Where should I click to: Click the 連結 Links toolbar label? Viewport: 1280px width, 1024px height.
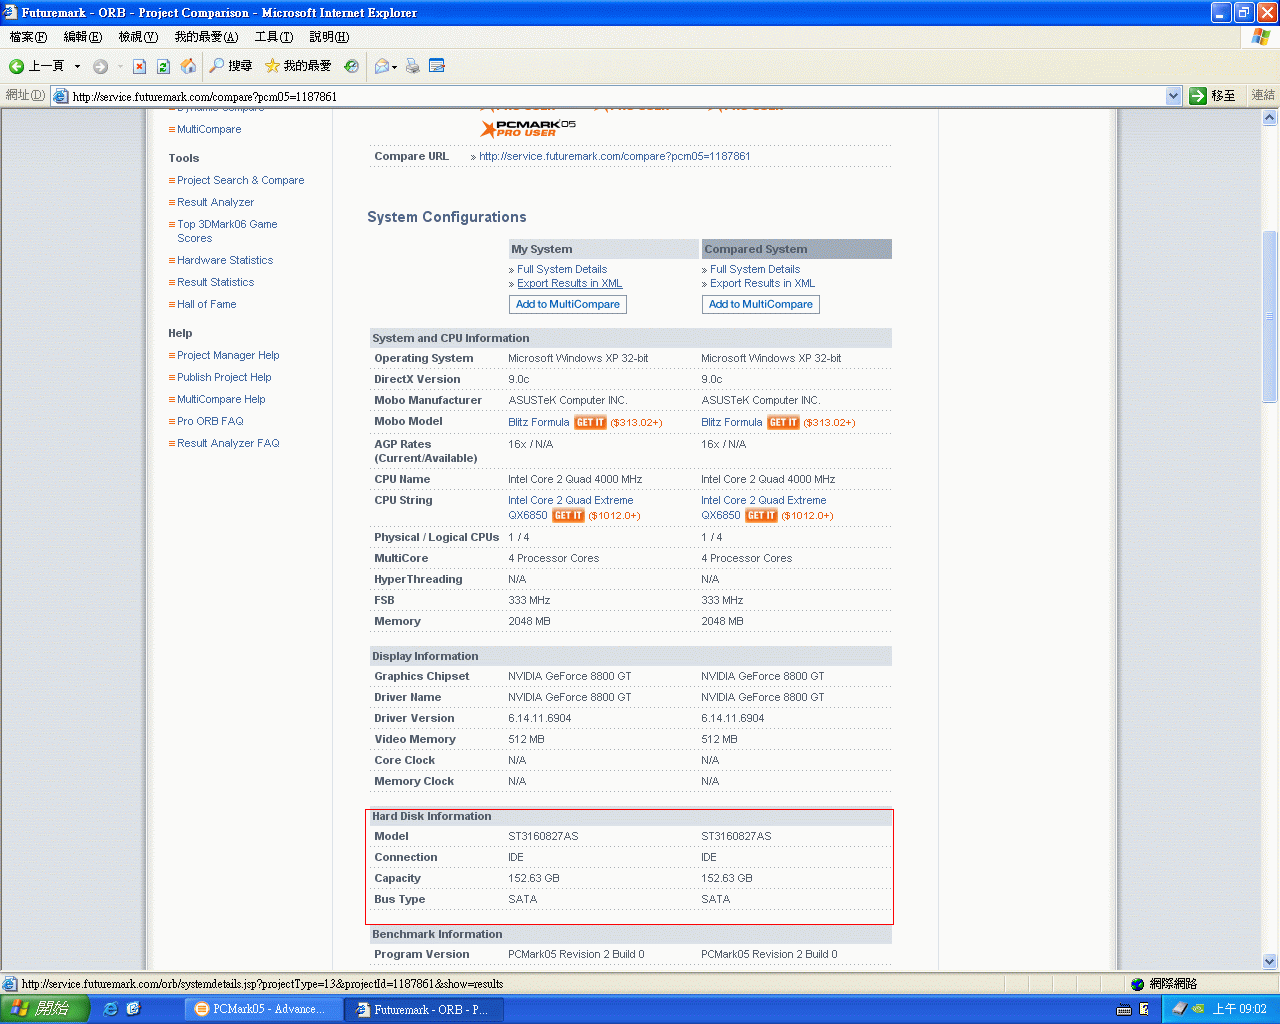pyautogui.click(x=1263, y=96)
